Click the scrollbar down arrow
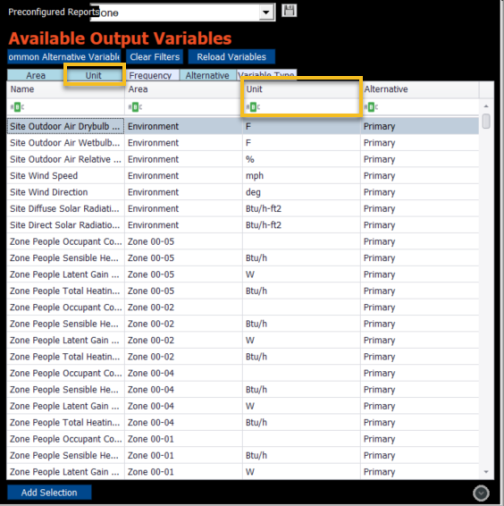This screenshot has width=504, height=506. click(486, 472)
